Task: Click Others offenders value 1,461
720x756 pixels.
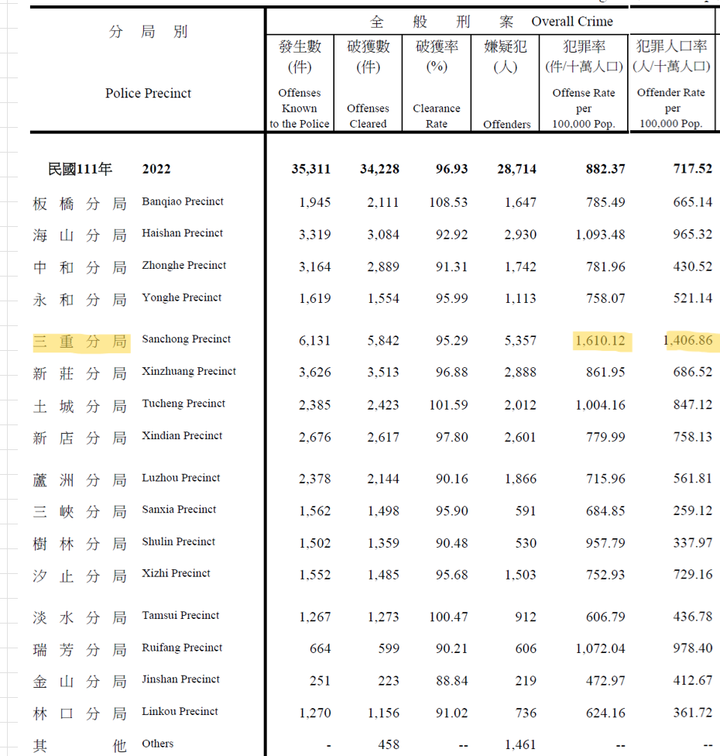Action: pyautogui.click(x=520, y=745)
